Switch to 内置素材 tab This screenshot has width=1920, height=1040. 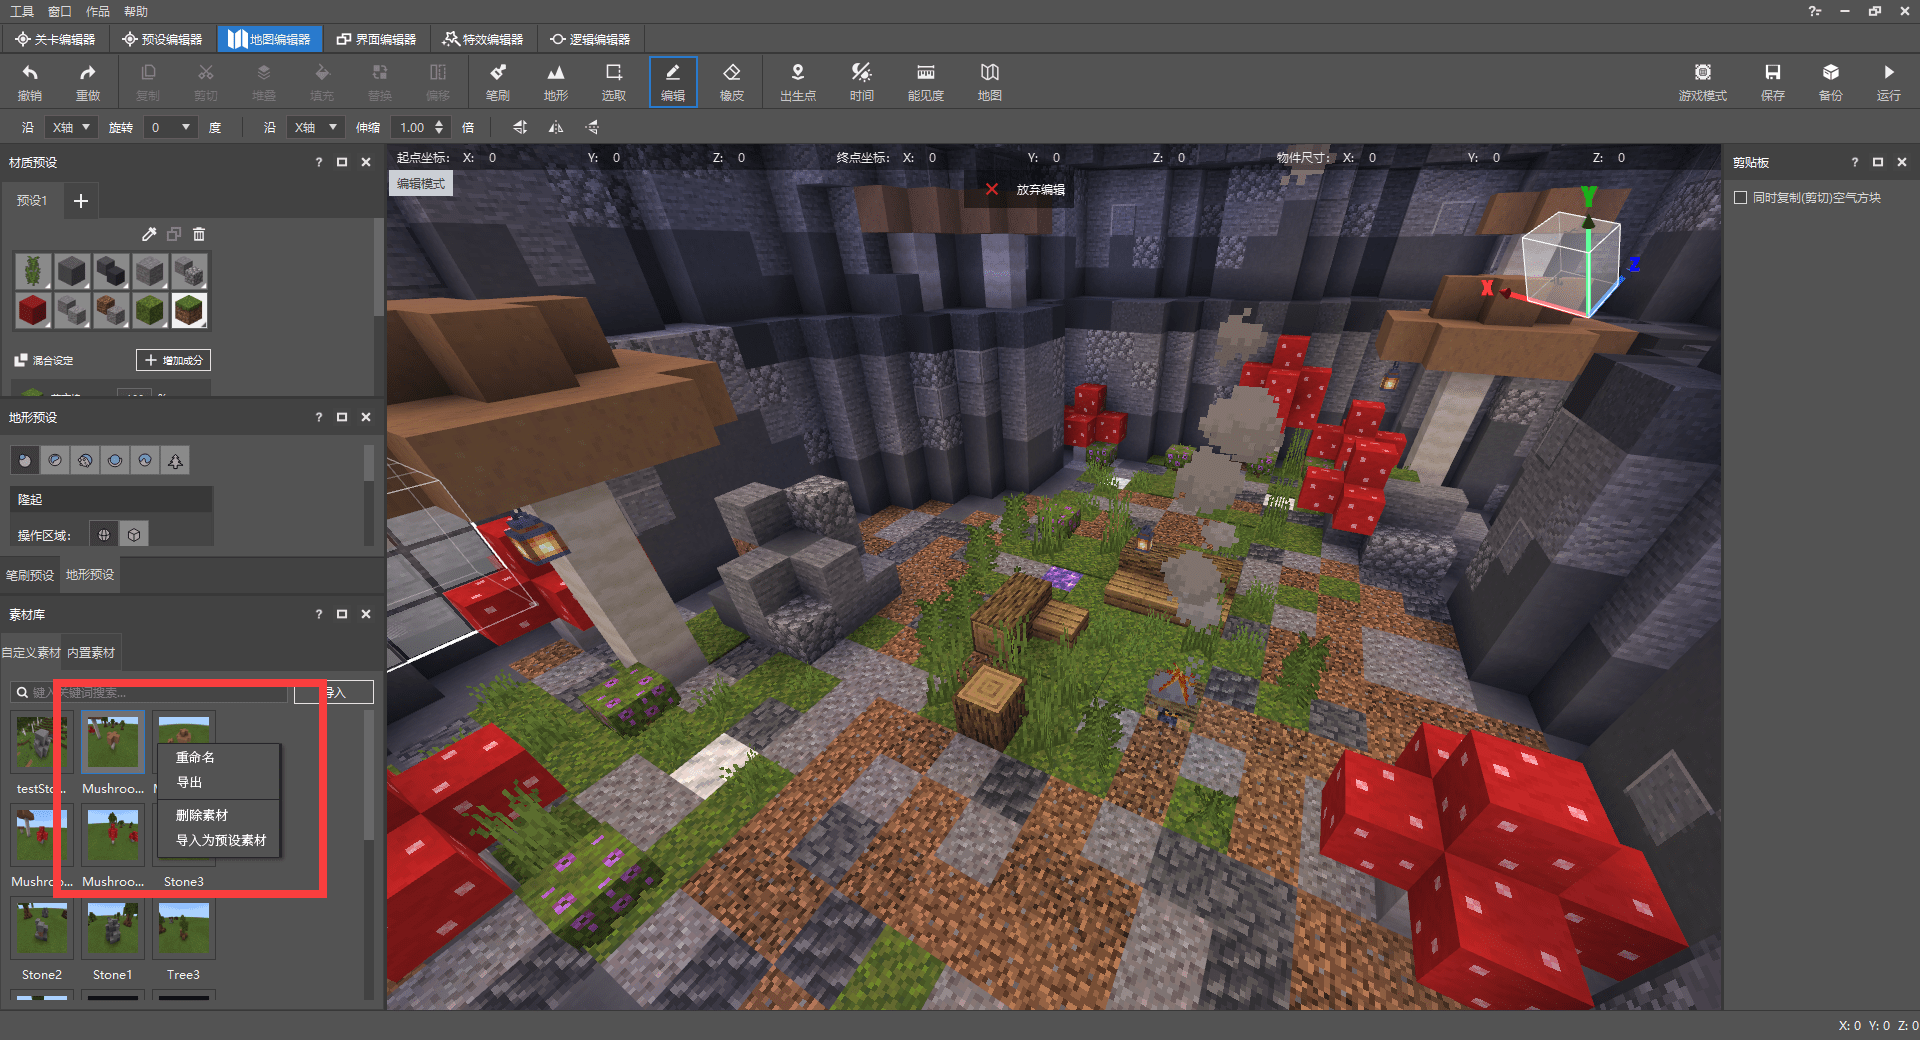click(x=91, y=652)
